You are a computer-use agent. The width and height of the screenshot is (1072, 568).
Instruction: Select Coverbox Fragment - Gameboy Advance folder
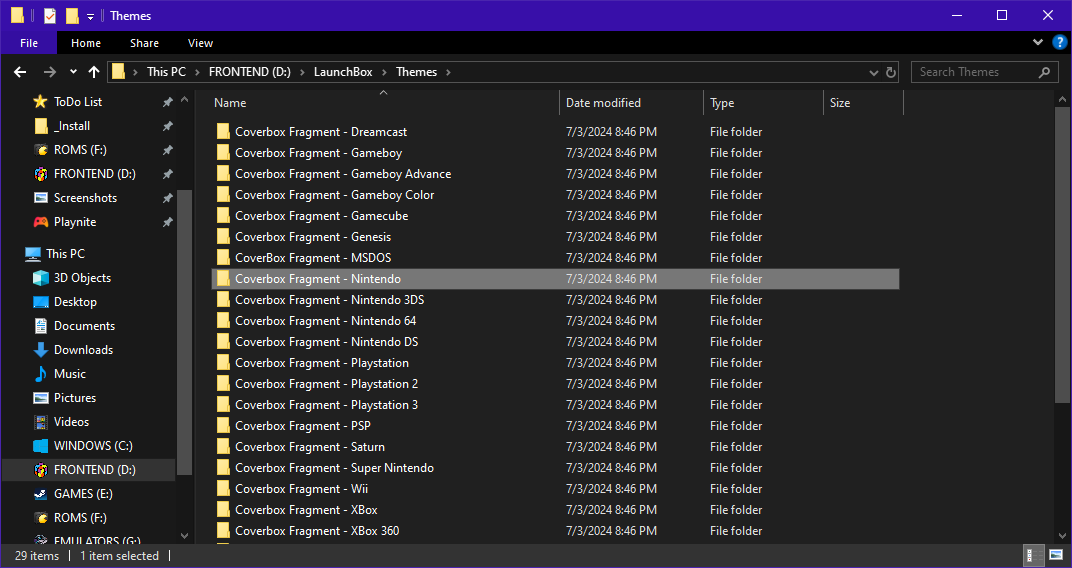[x=556, y=174]
